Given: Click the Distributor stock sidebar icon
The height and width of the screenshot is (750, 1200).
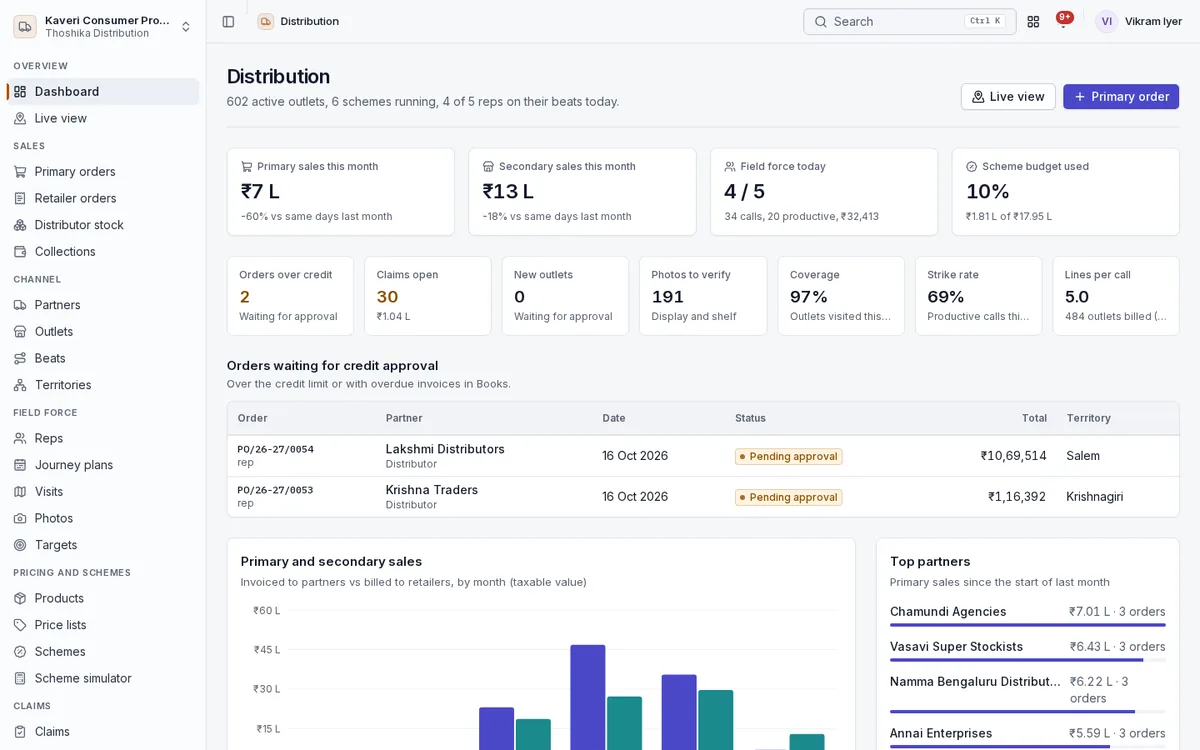Looking at the screenshot, I should click(x=20, y=225).
